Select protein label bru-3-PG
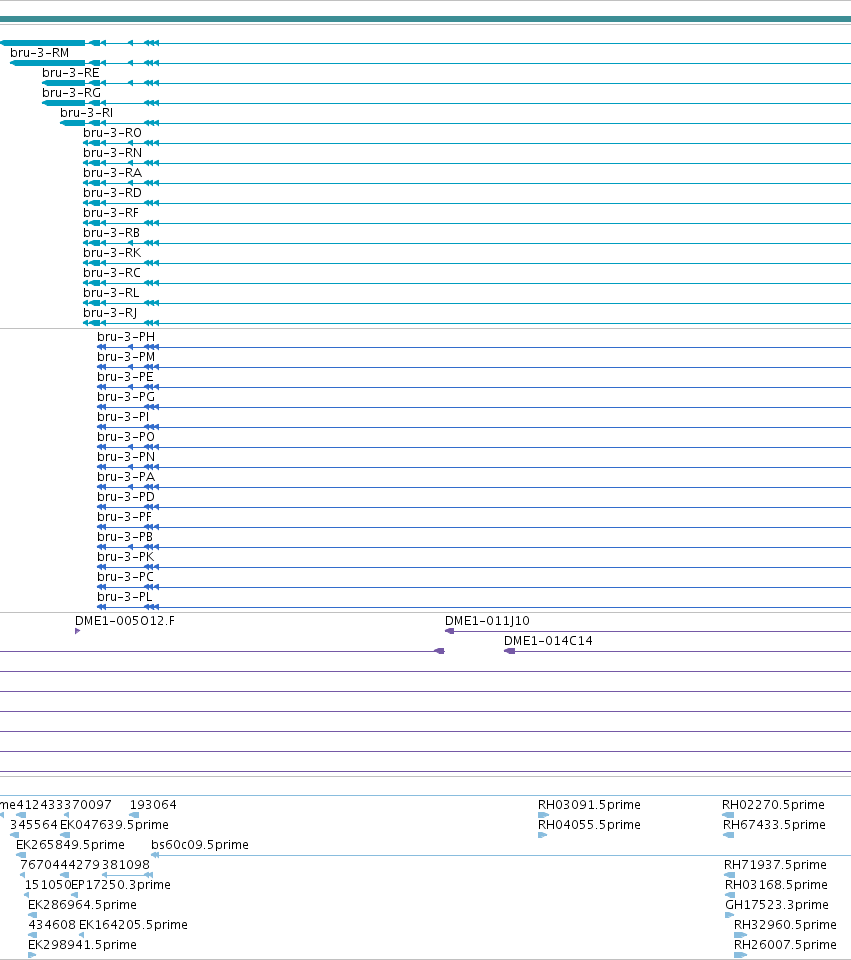Viewport: 851px width, 960px height. [126, 397]
